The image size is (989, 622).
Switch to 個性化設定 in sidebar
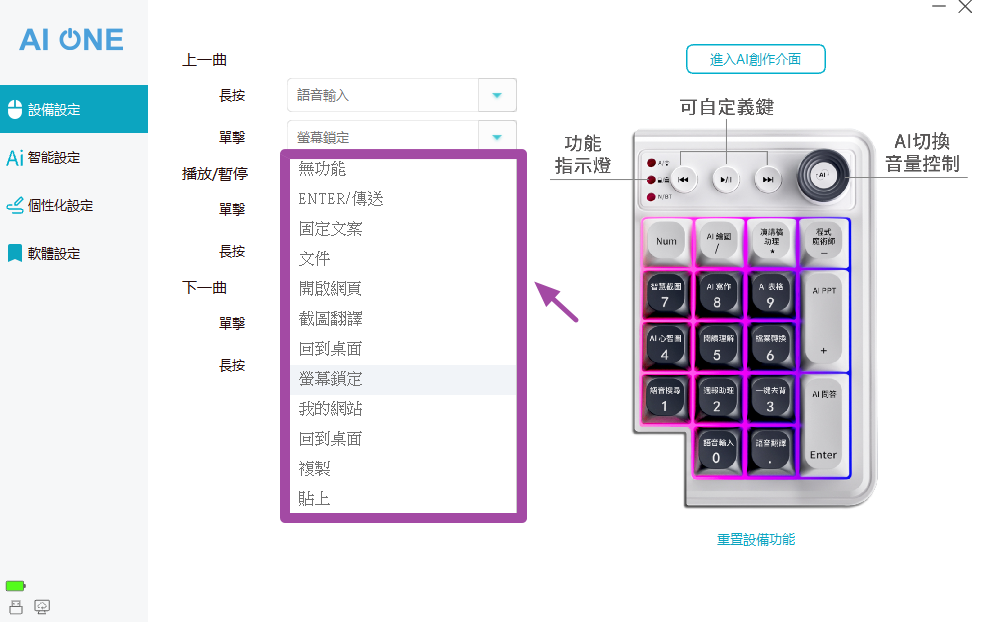tap(60, 206)
